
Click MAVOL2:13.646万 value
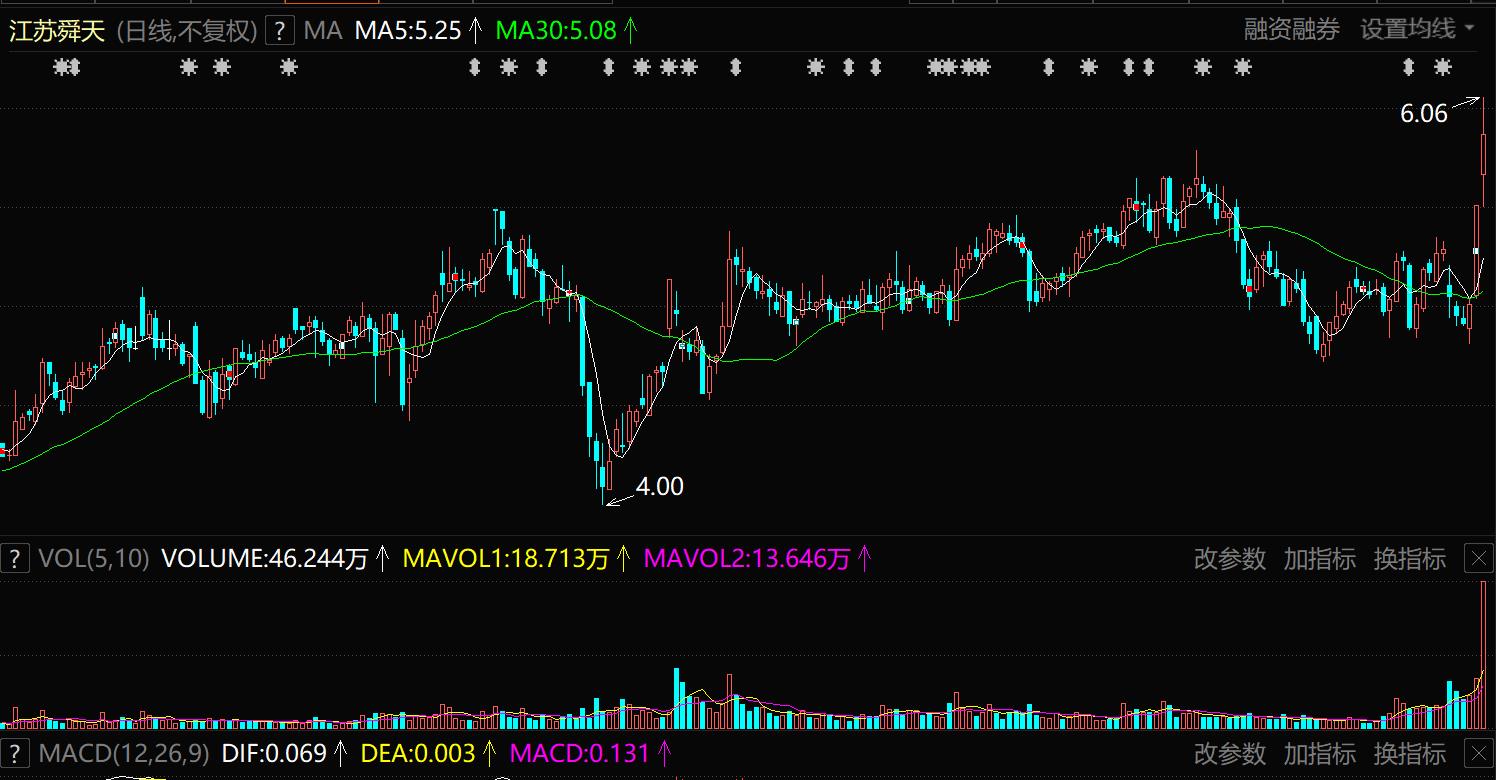pyautogui.click(x=747, y=558)
